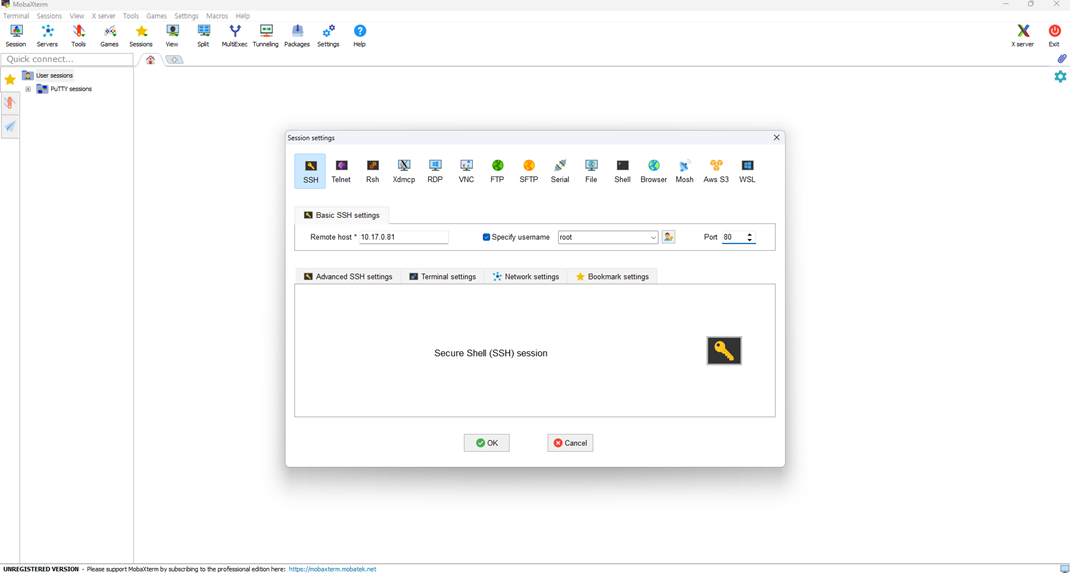The image size is (1070, 573).
Task: Select the Split toolbar icon
Action: pyautogui.click(x=203, y=35)
